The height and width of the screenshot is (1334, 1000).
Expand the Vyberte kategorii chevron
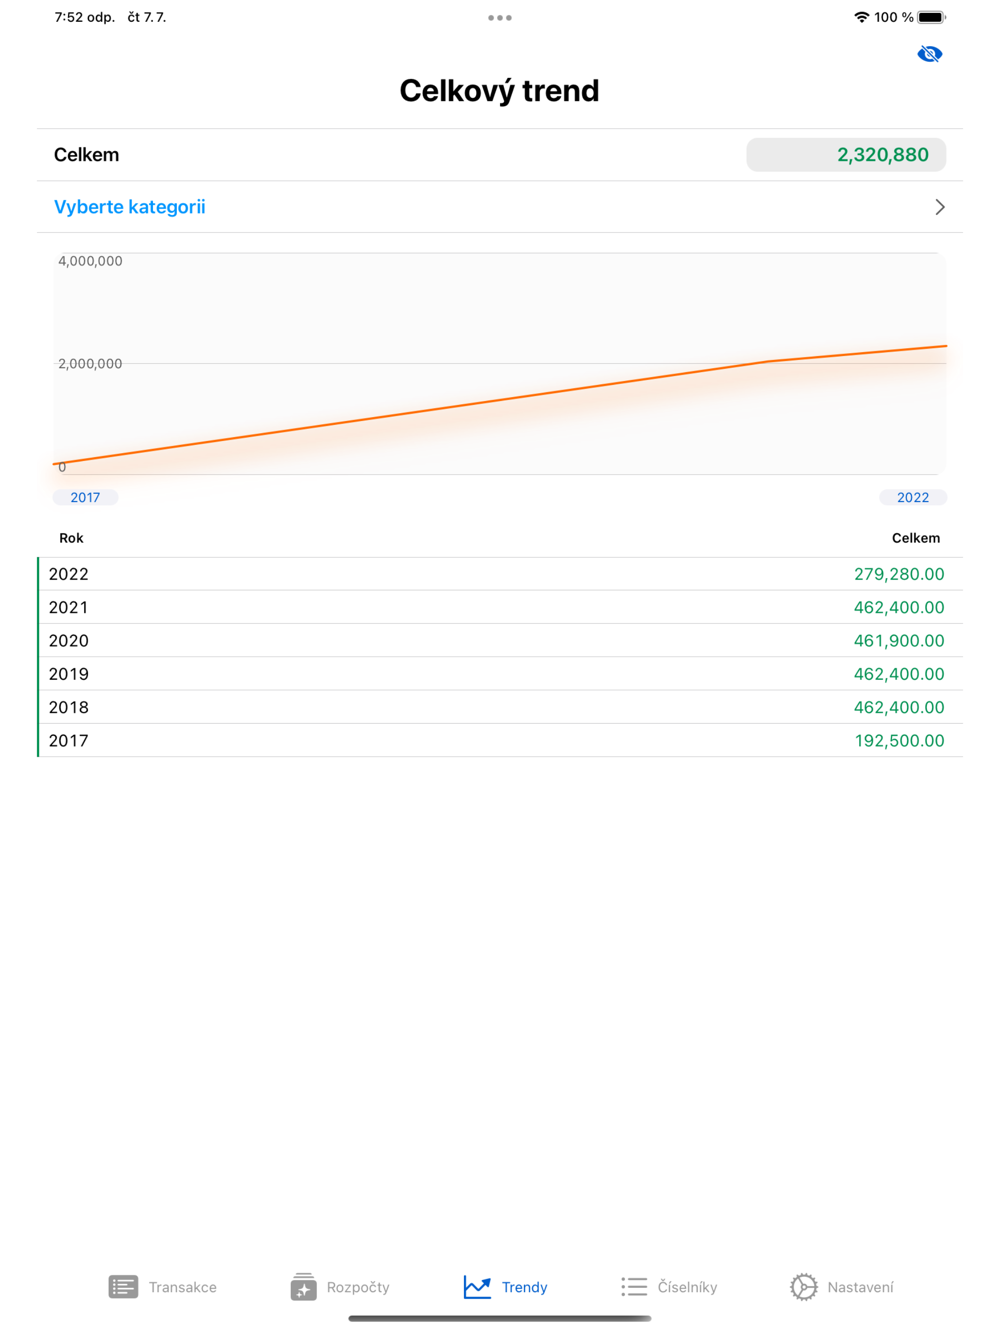(x=940, y=207)
